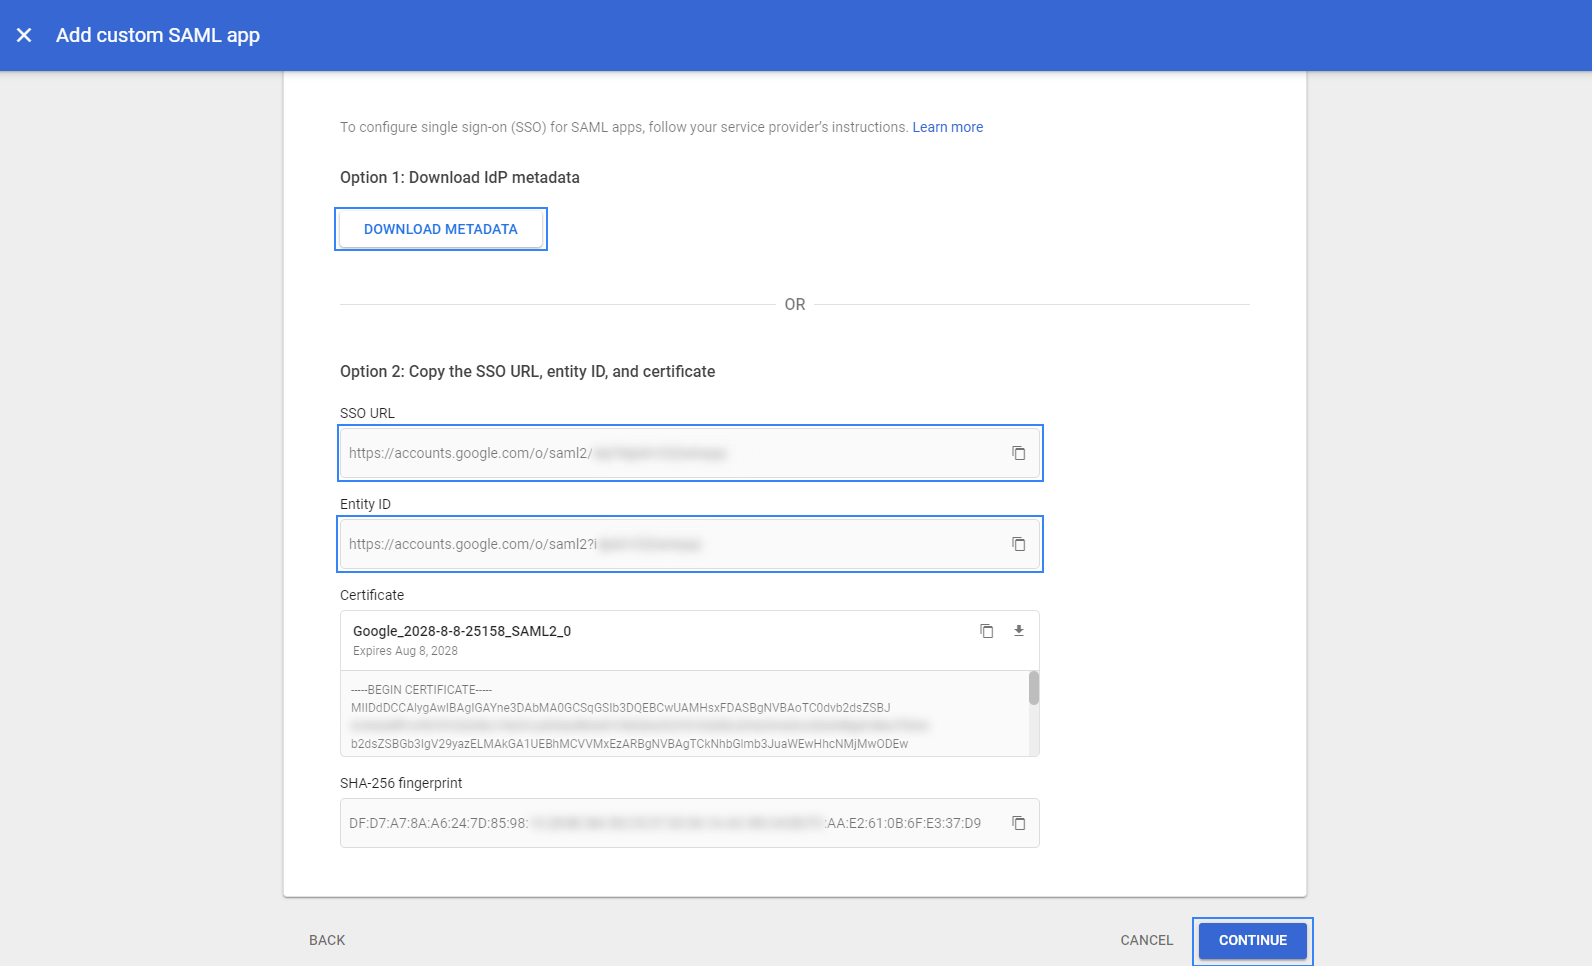Click the Google_2028-8-8-25158_SAML2_0 certificate name
Screen dimensions: 1592x966
[462, 631]
